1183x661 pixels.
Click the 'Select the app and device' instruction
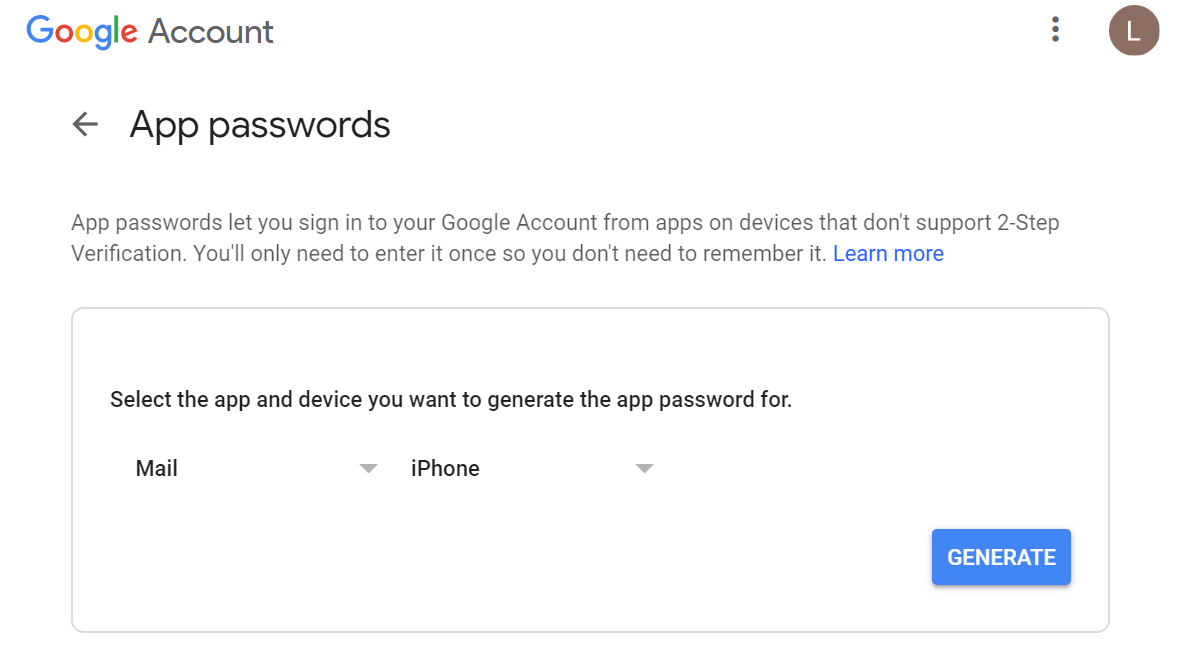[x=450, y=400]
